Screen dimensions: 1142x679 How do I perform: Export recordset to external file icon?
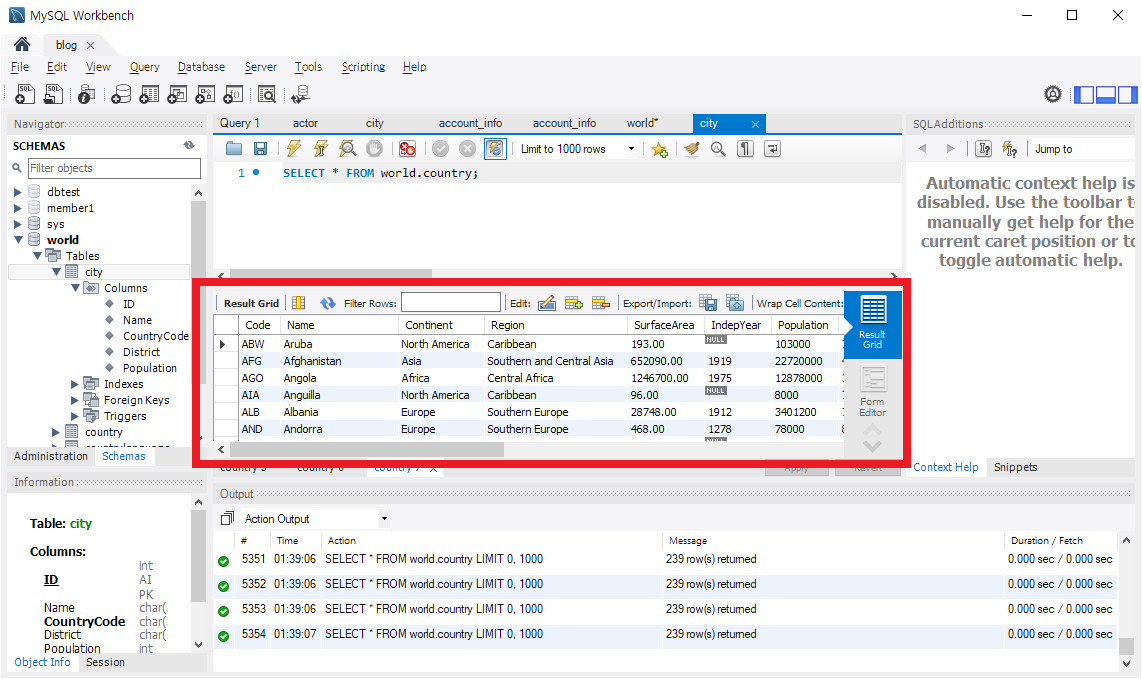coord(708,303)
